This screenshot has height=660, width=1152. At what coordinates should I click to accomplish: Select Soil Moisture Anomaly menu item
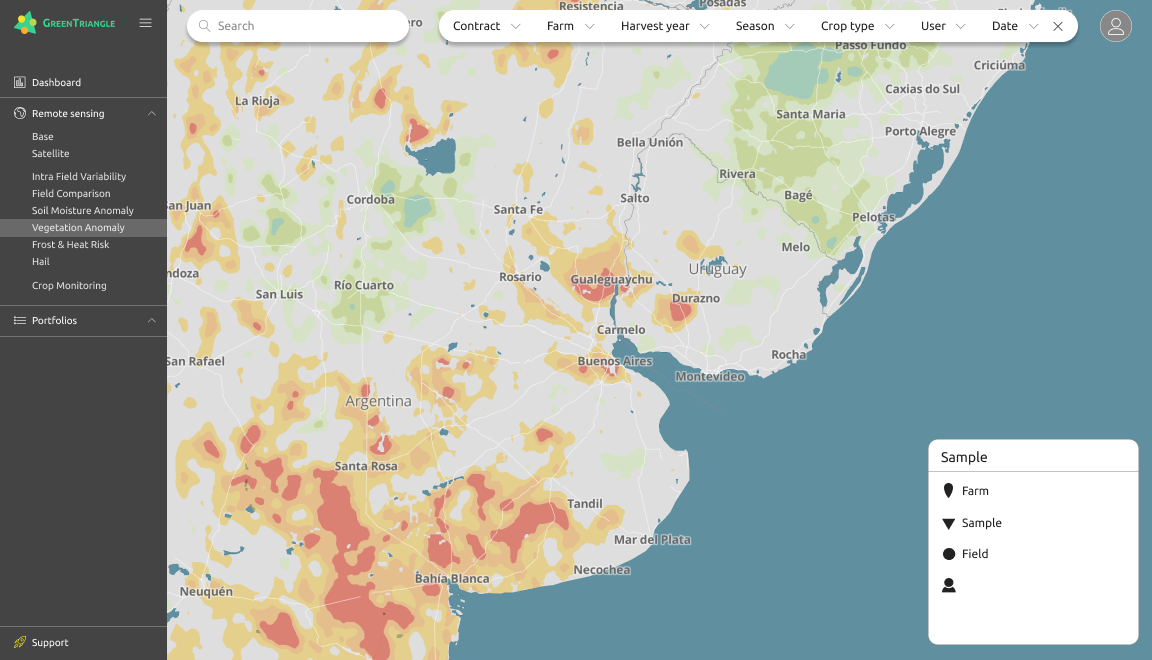pyautogui.click(x=82, y=211)
